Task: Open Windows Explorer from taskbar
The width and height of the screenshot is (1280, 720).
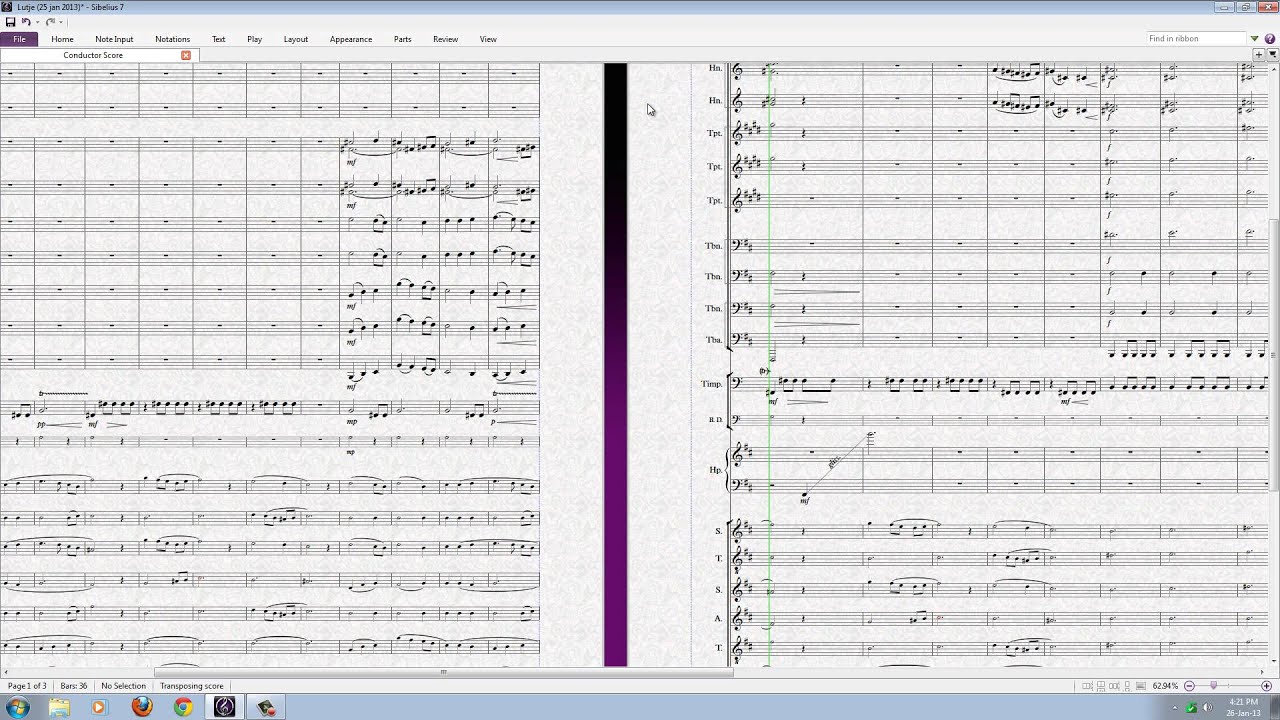Action: pyautogui.click(x=59, y=707)
